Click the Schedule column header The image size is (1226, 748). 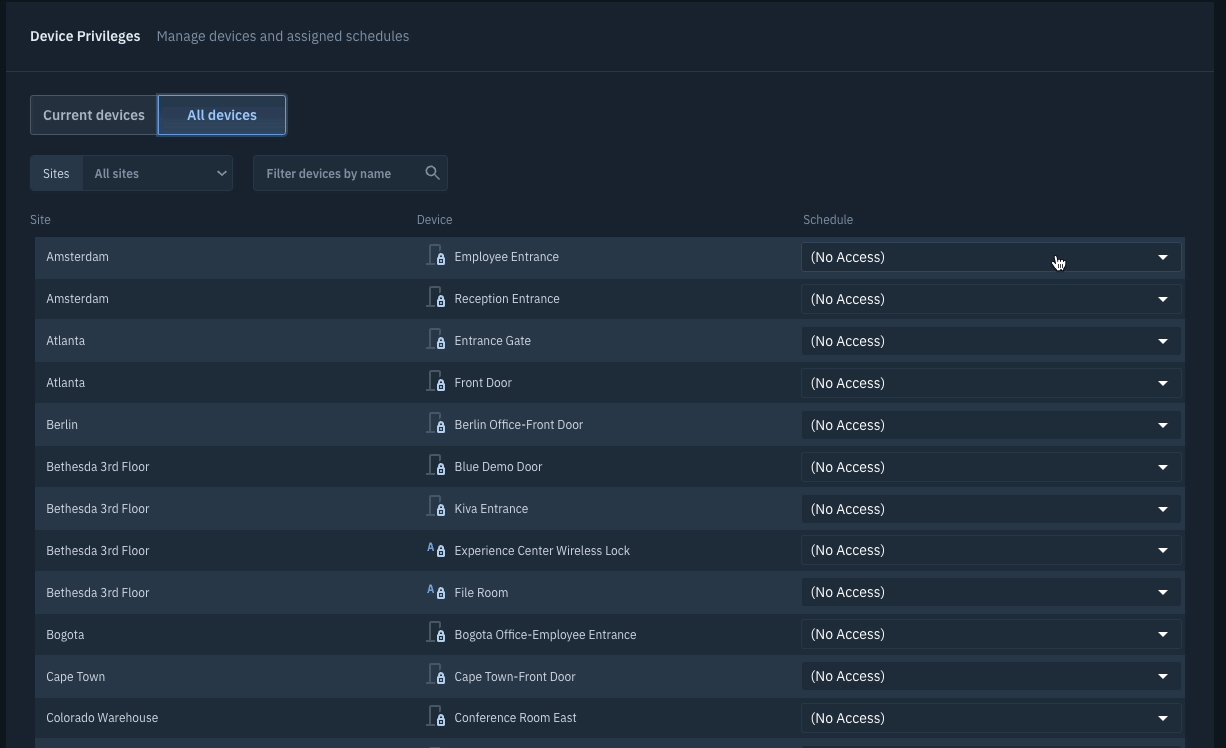point(828,219)
